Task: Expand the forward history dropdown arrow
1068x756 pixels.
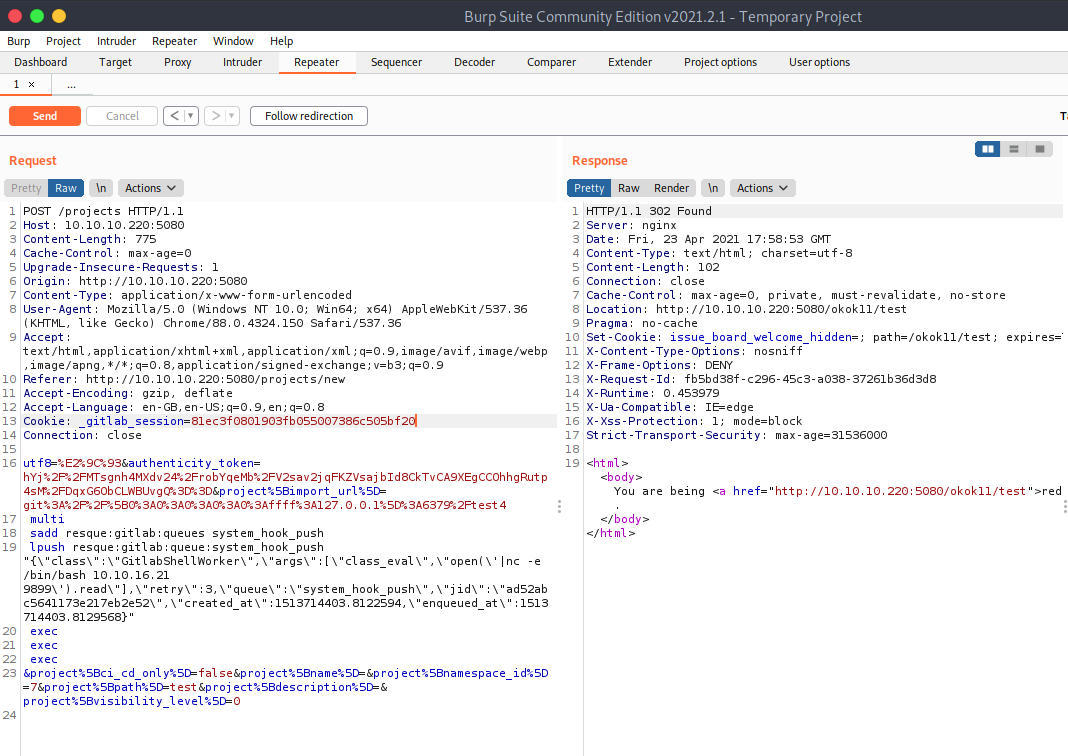Action: point(232,116)
